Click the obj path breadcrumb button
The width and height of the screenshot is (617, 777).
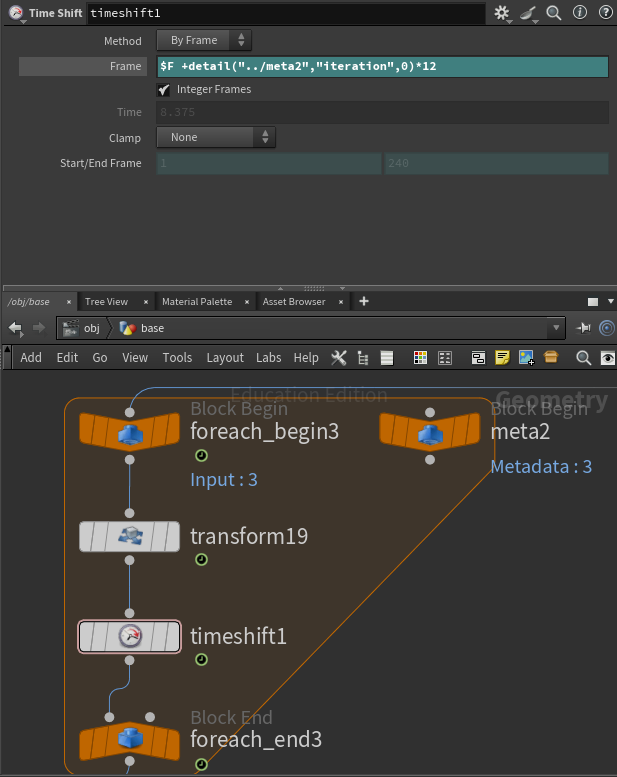tap(82, 328)
